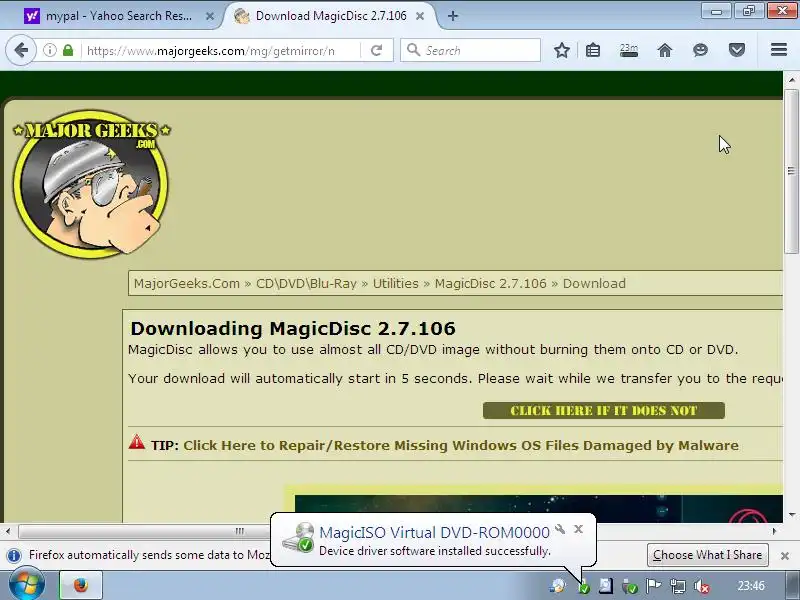
Task: Click the vertical scrollbar down arrow
Action: click(x=791, y=515)
